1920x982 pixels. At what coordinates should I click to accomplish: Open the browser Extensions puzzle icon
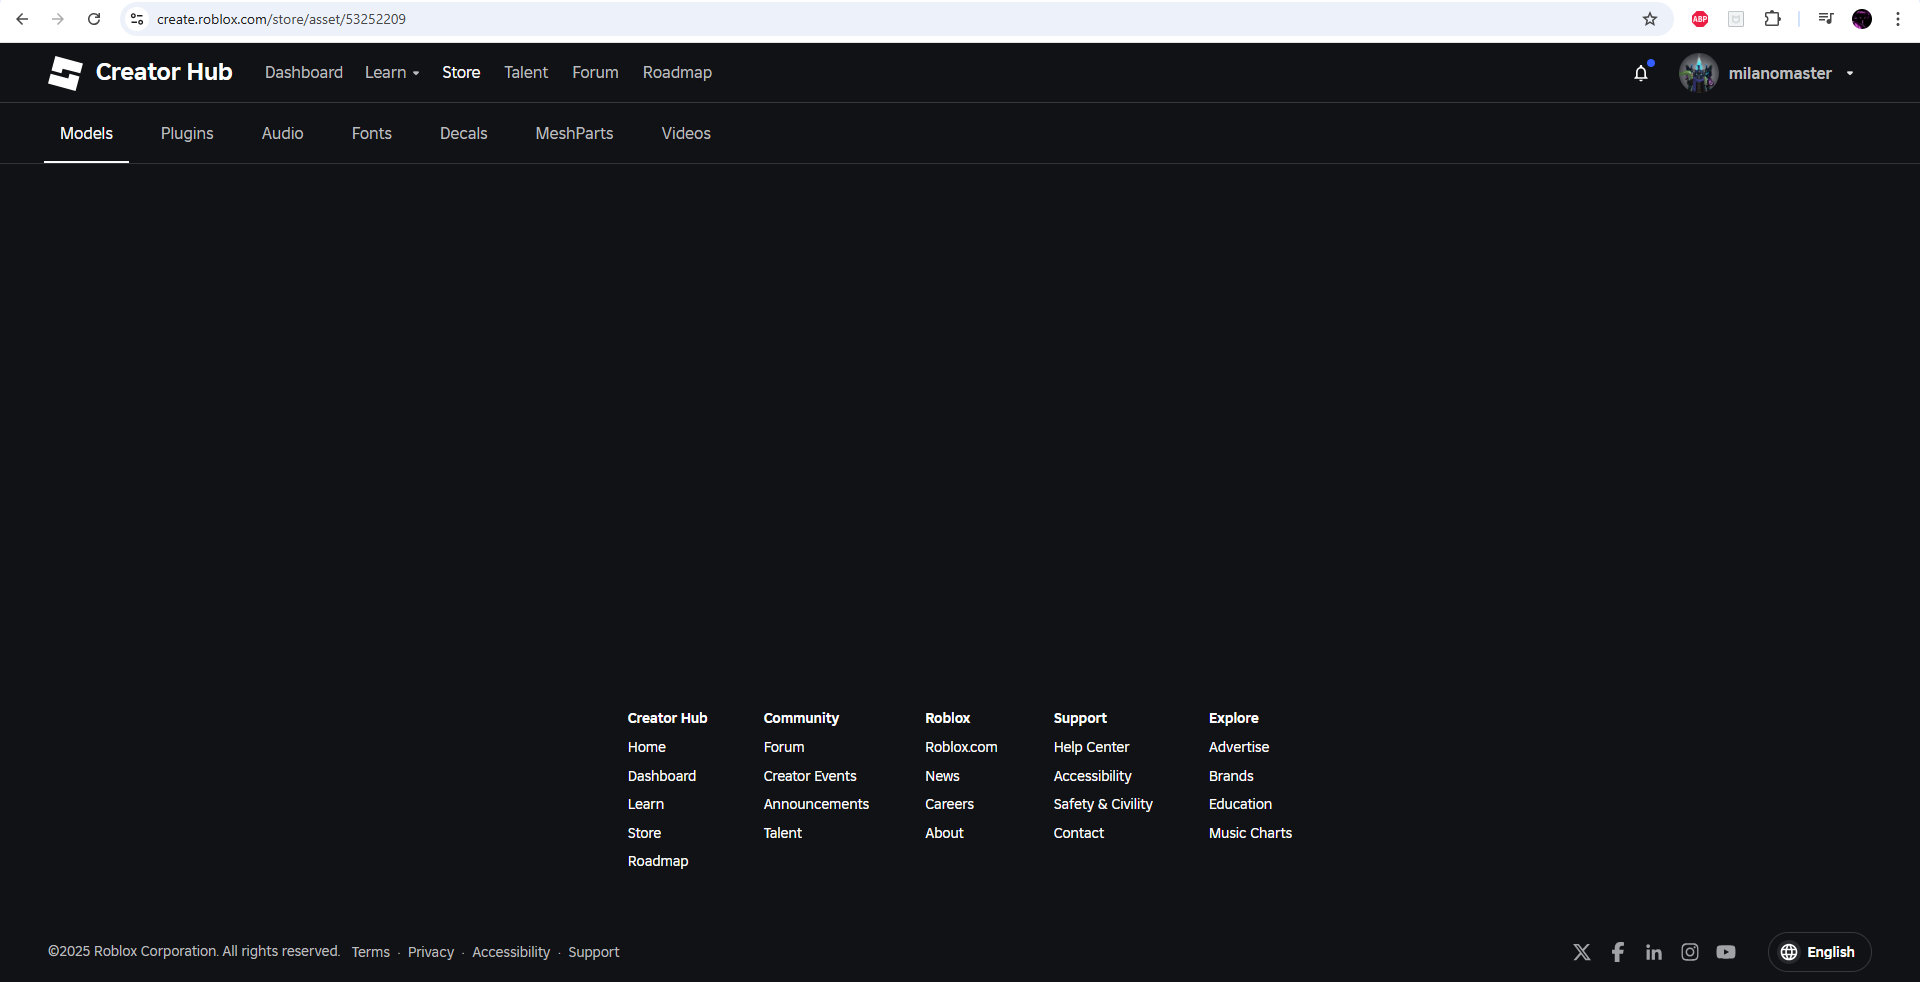pos(1773,19)
